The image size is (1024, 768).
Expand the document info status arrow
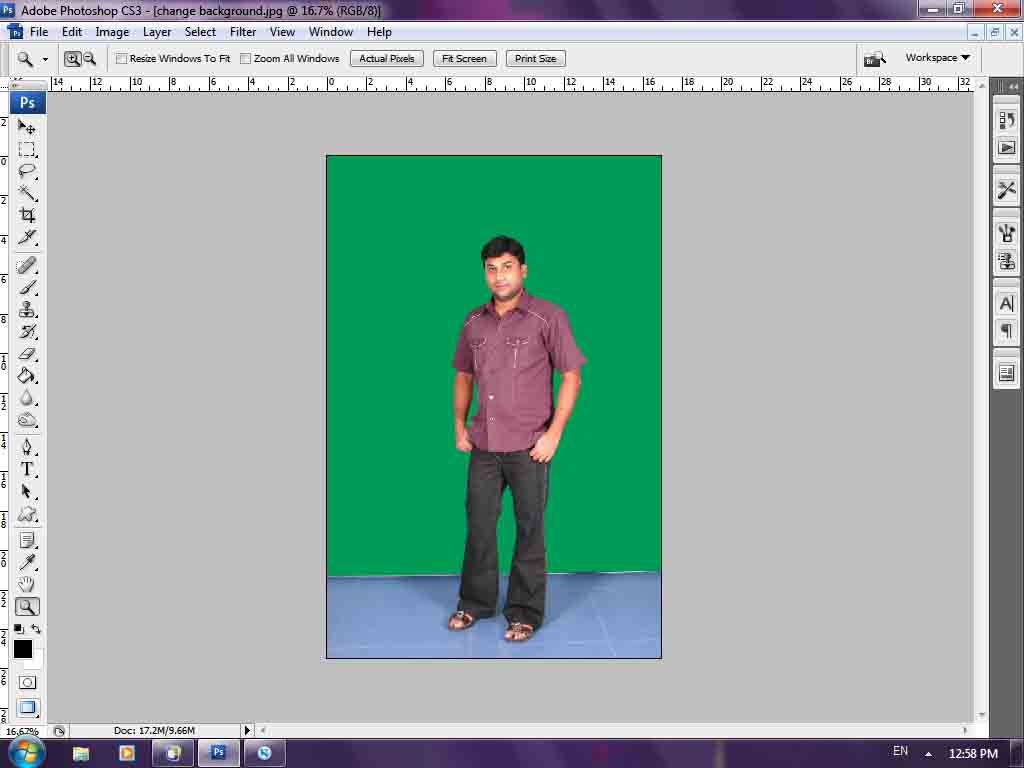[x=246, y=730]
